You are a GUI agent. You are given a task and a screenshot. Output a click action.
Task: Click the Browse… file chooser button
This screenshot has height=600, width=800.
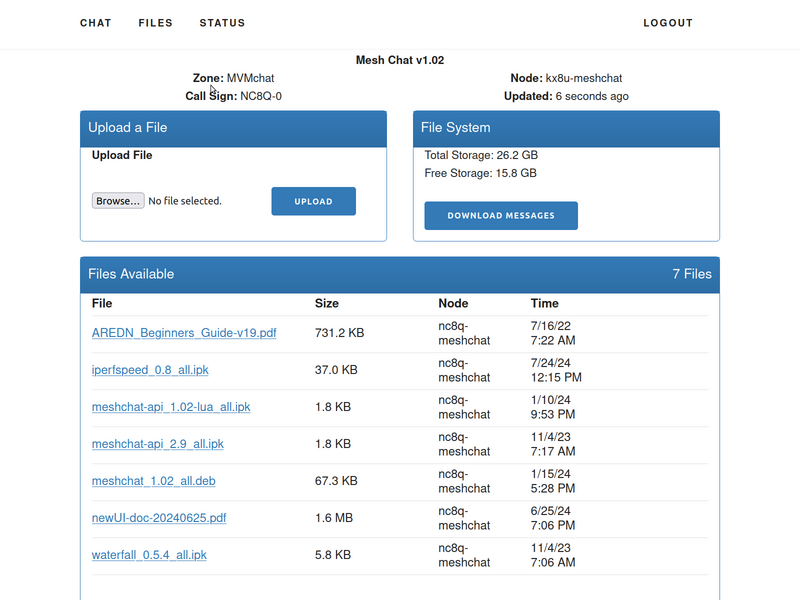[x=118, y=201]
